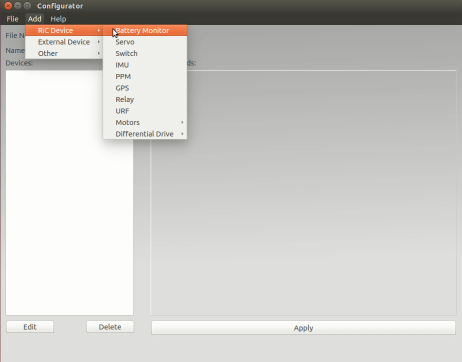Minimize the Configurator window
This screenshot has height=362, width=462.
(18, 6)
